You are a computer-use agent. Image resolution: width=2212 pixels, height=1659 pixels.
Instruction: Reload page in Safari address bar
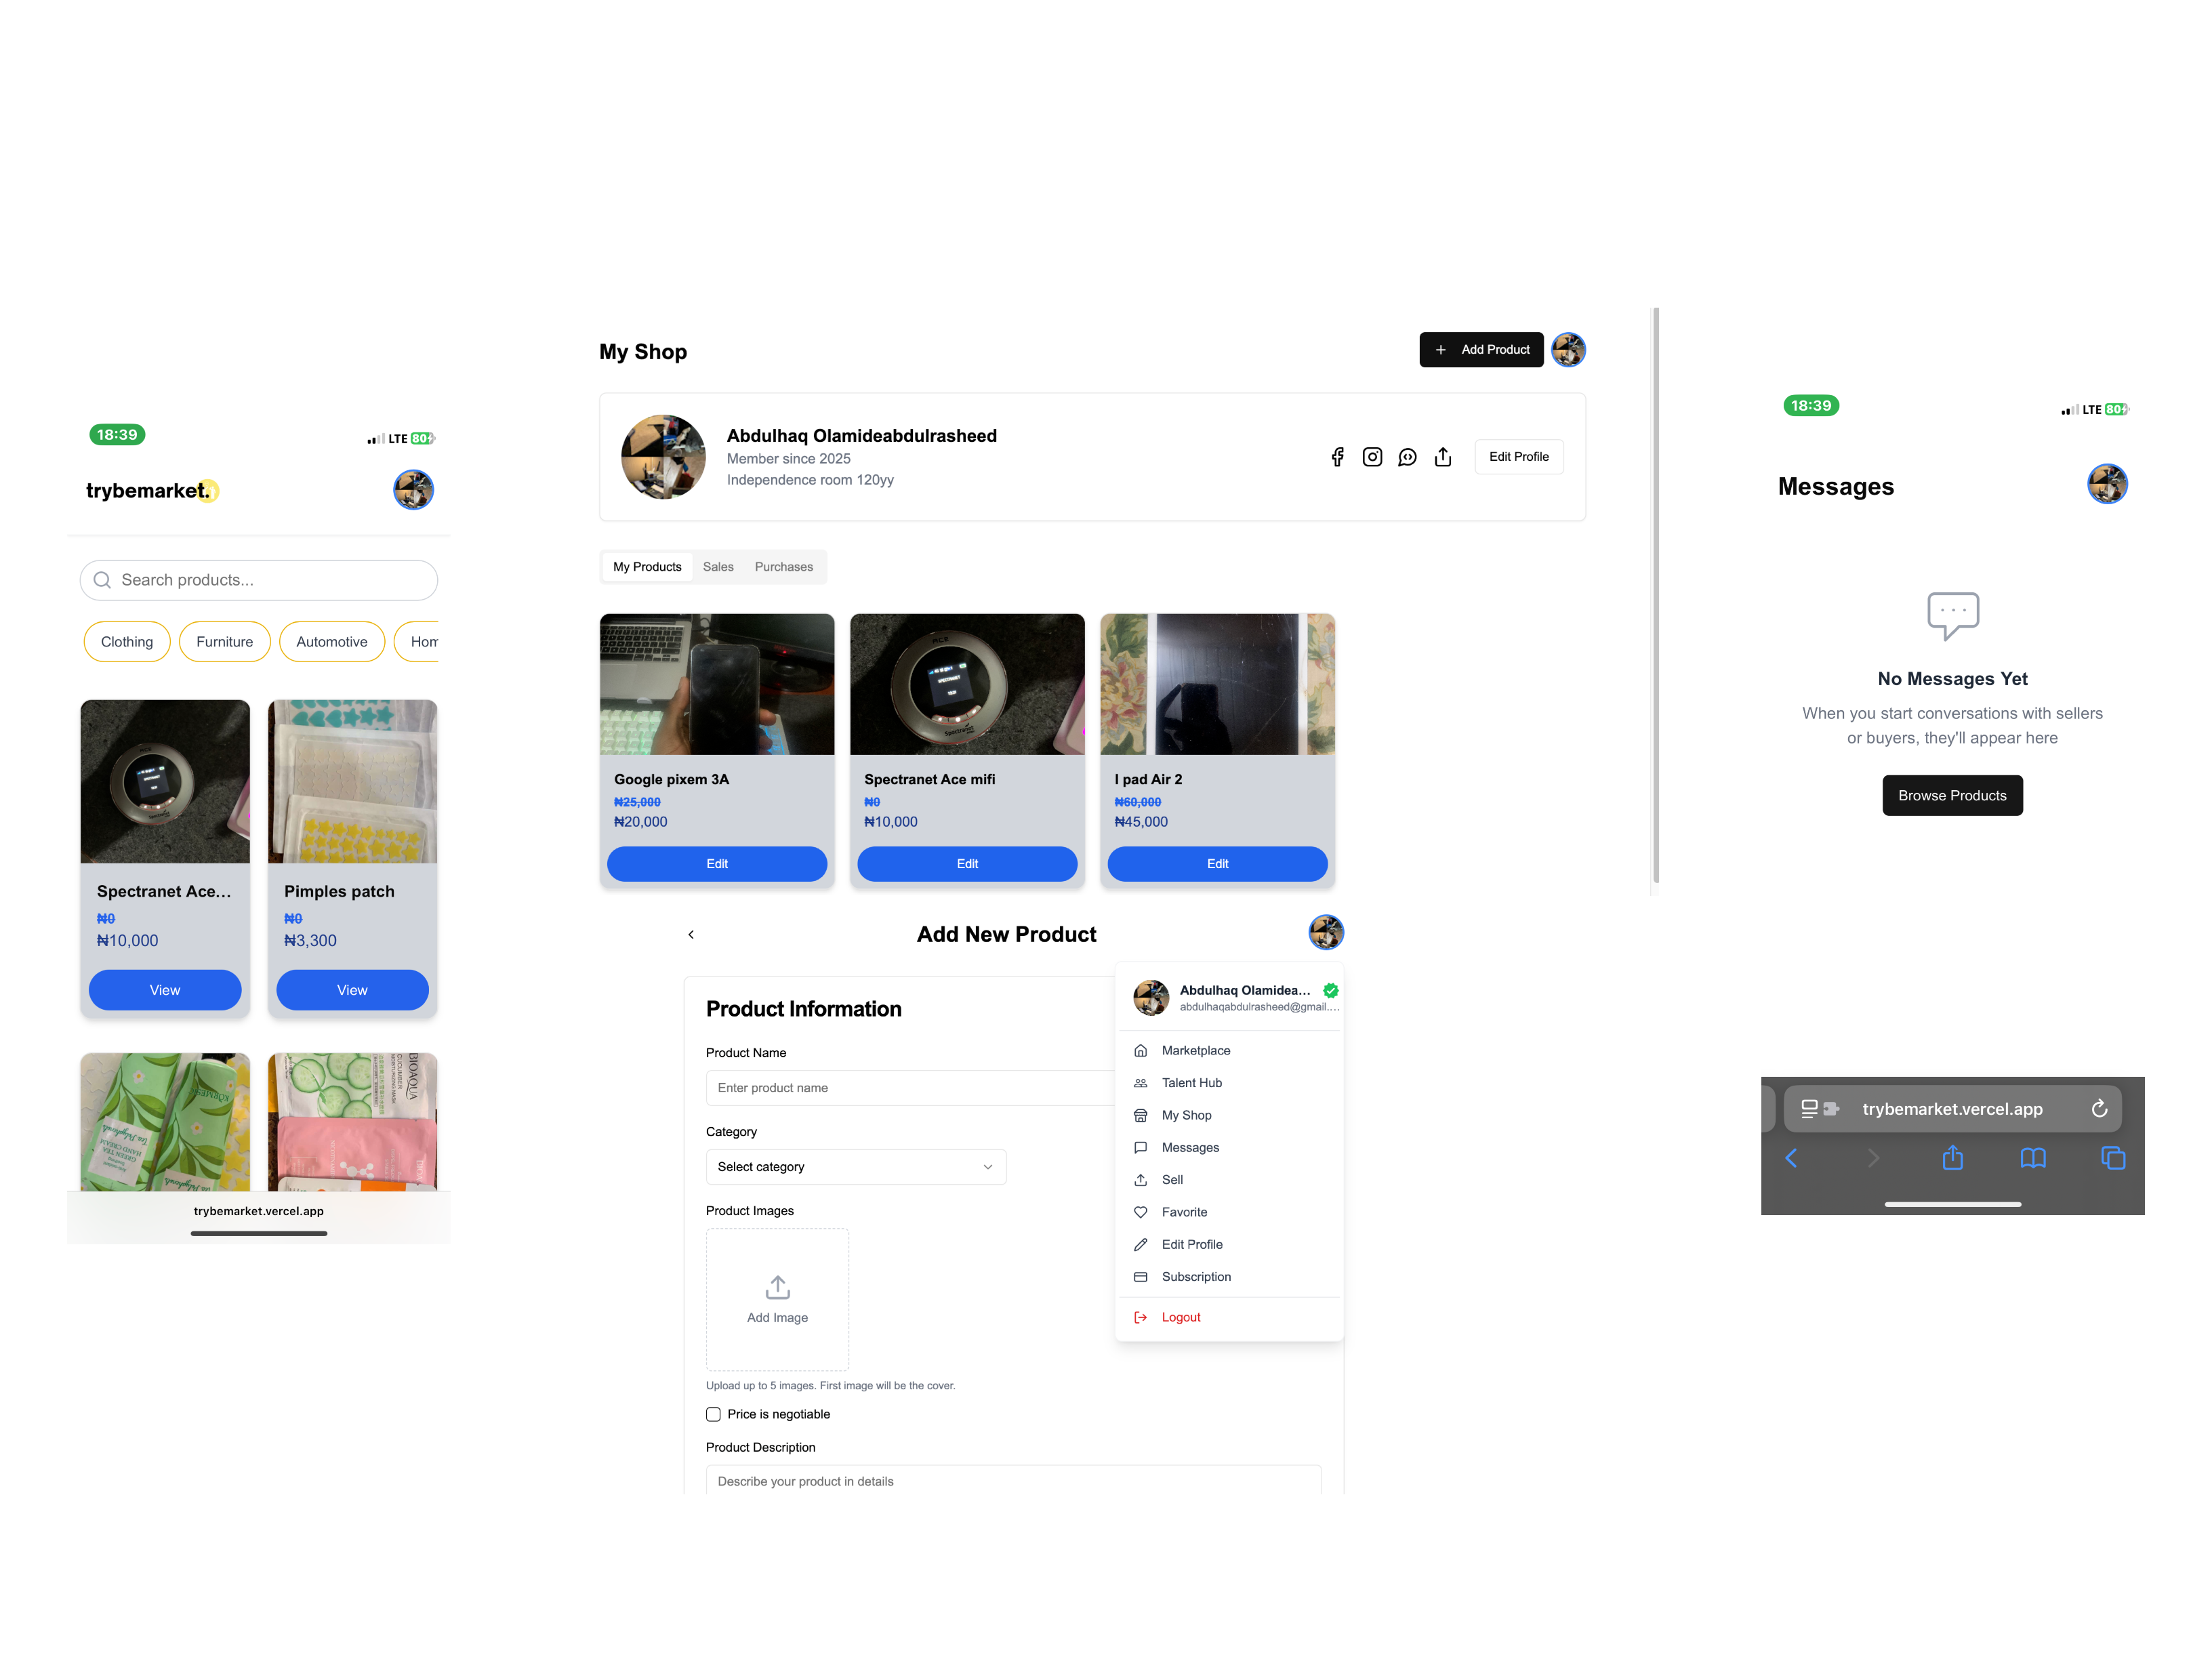pyautogui.click(x=2099, y=1108)
